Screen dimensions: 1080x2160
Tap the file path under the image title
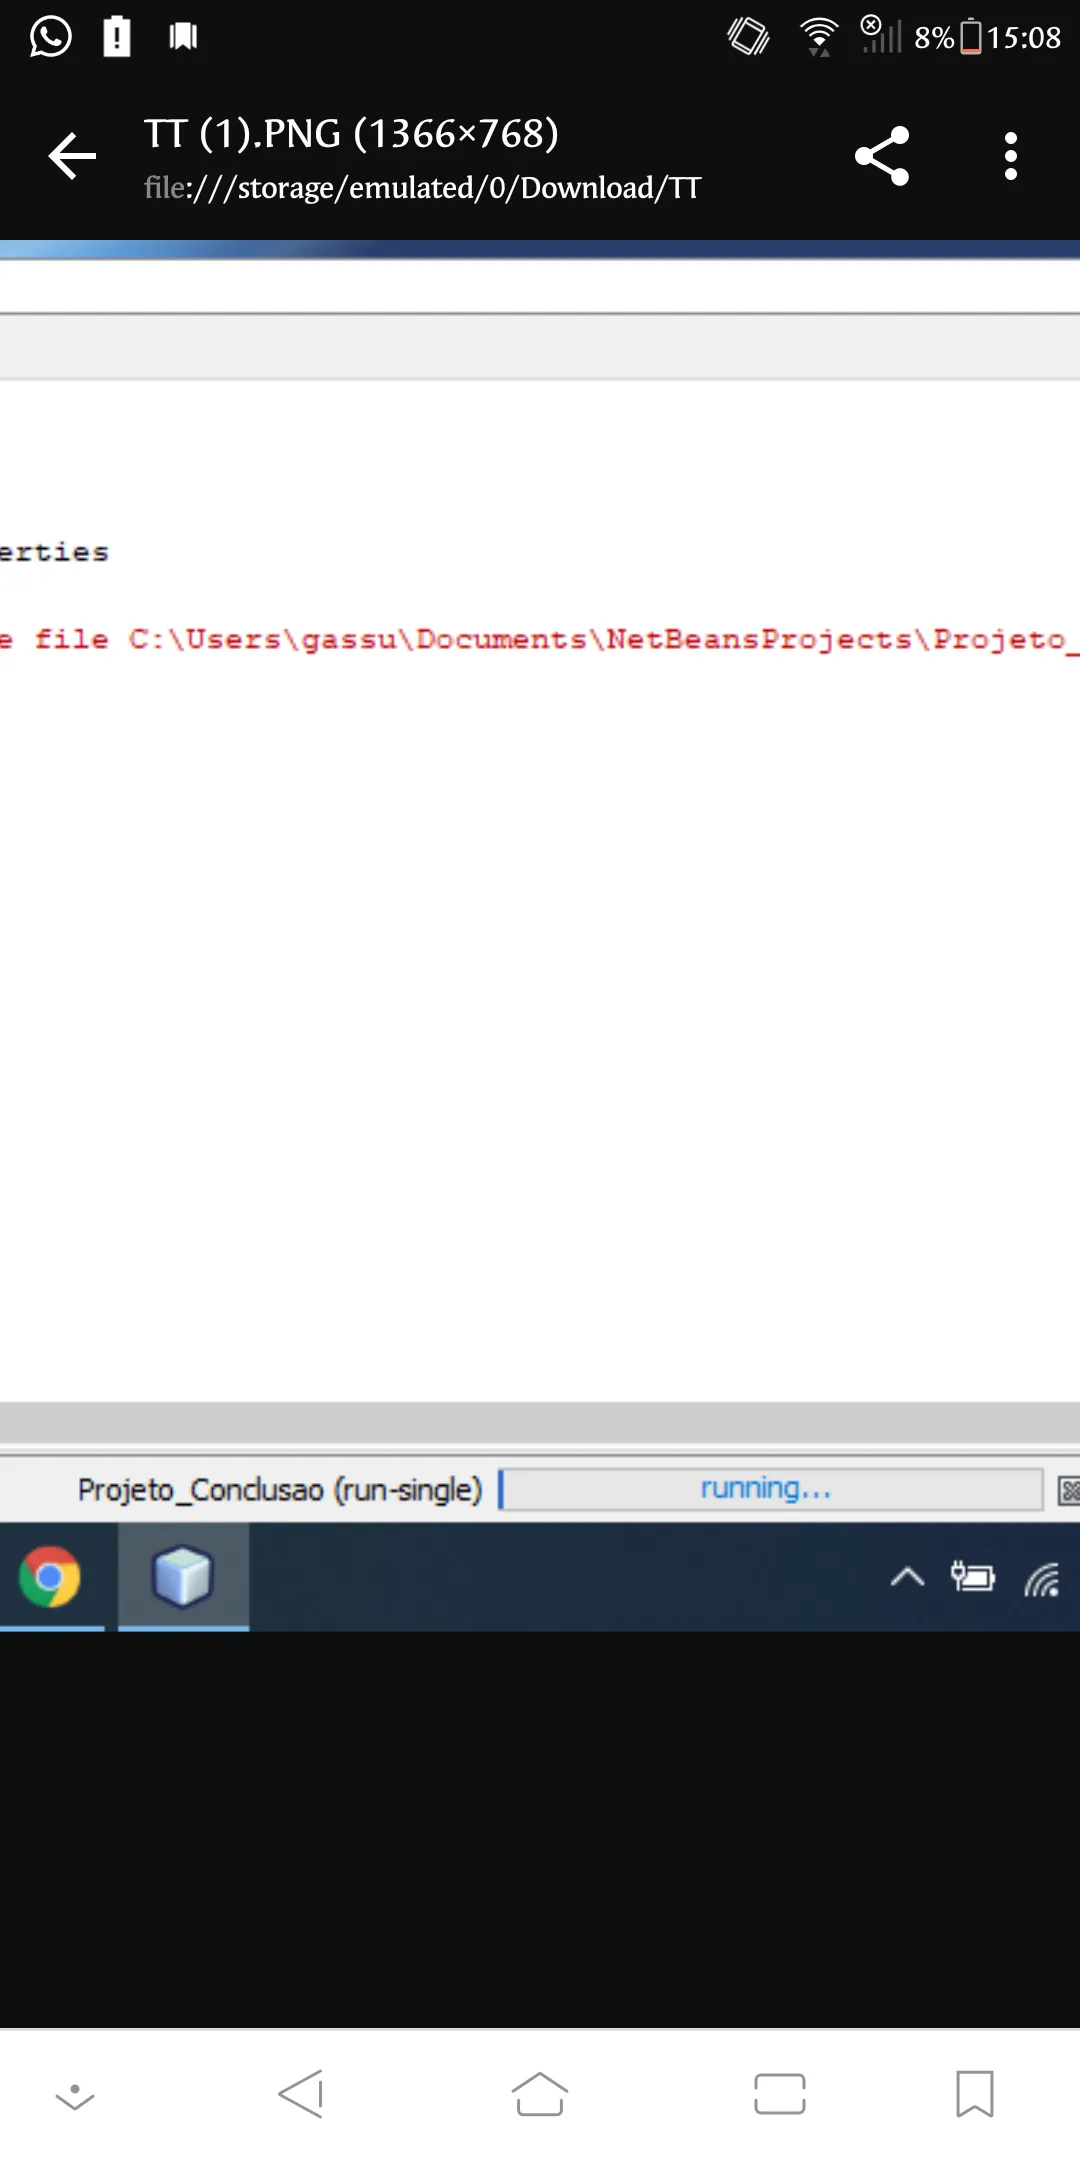[423, 188]
